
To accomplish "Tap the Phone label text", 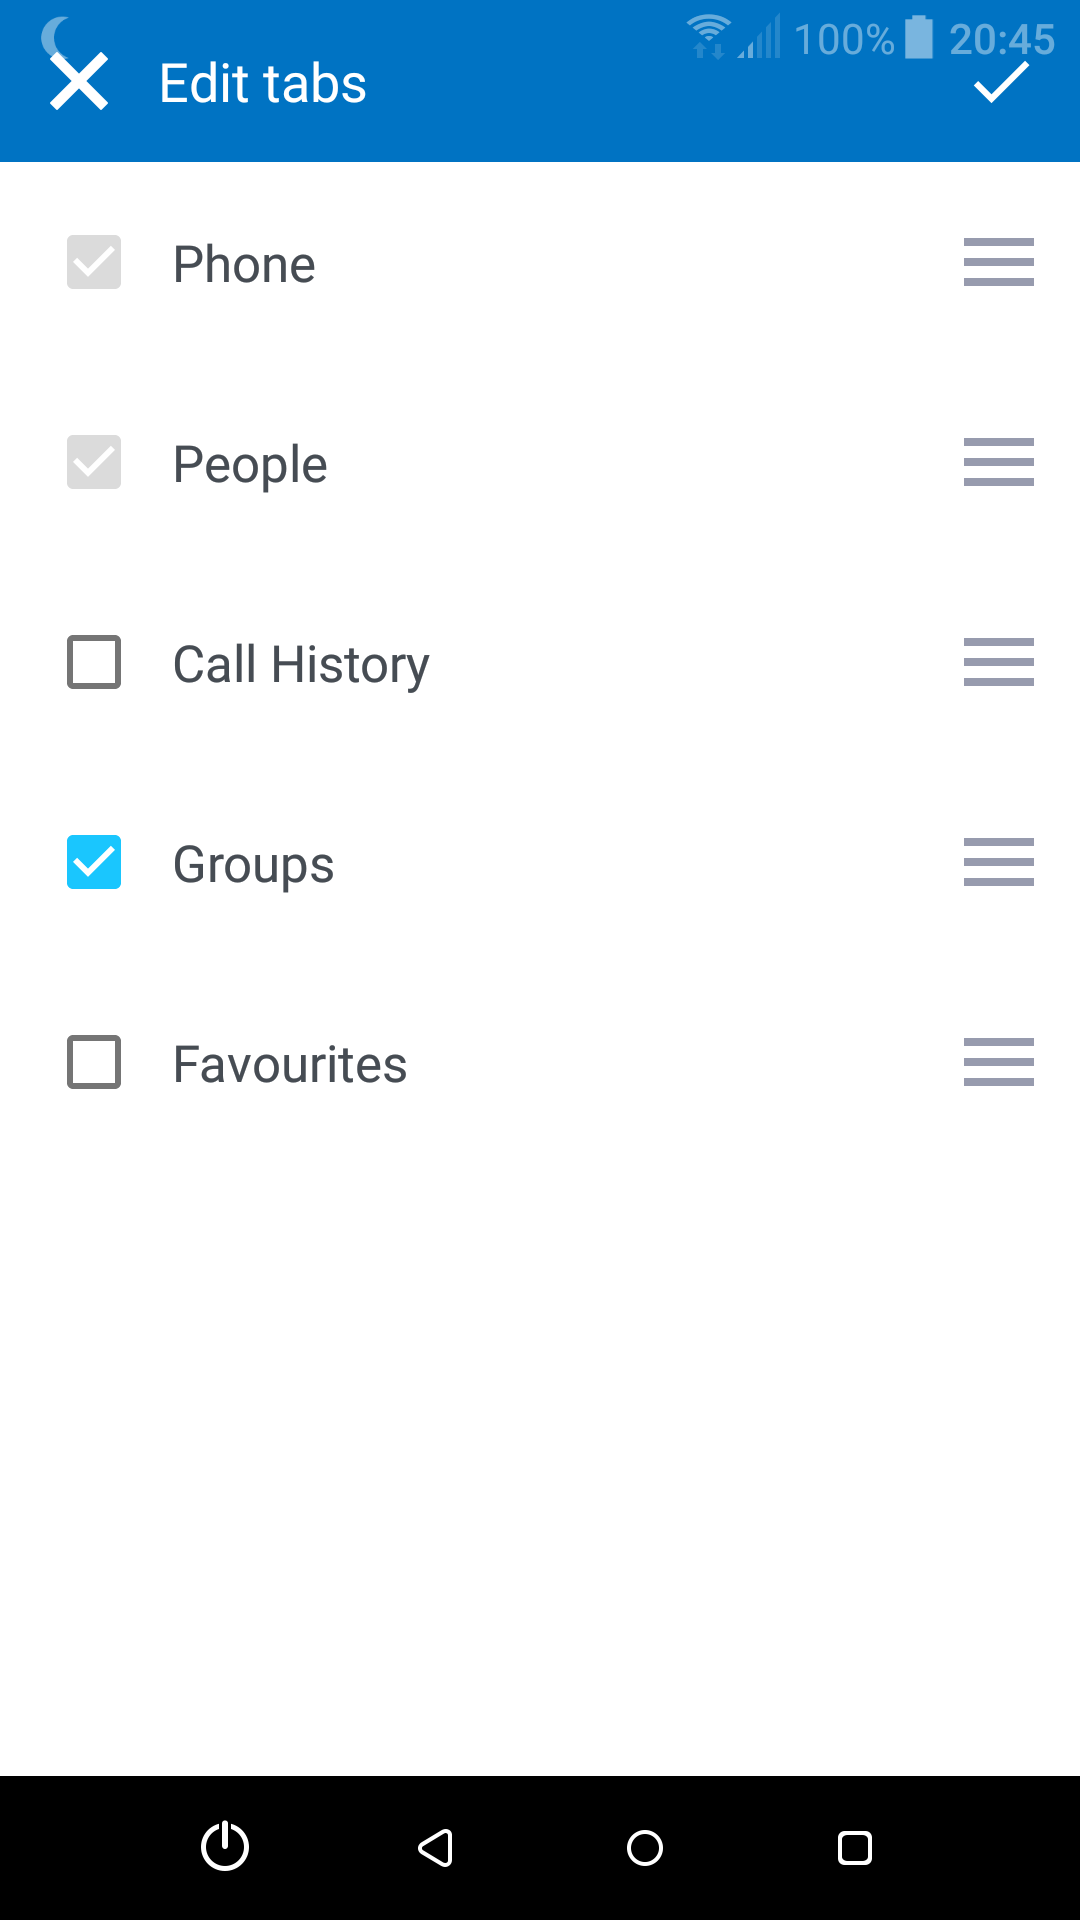I will tap(244, 265).
